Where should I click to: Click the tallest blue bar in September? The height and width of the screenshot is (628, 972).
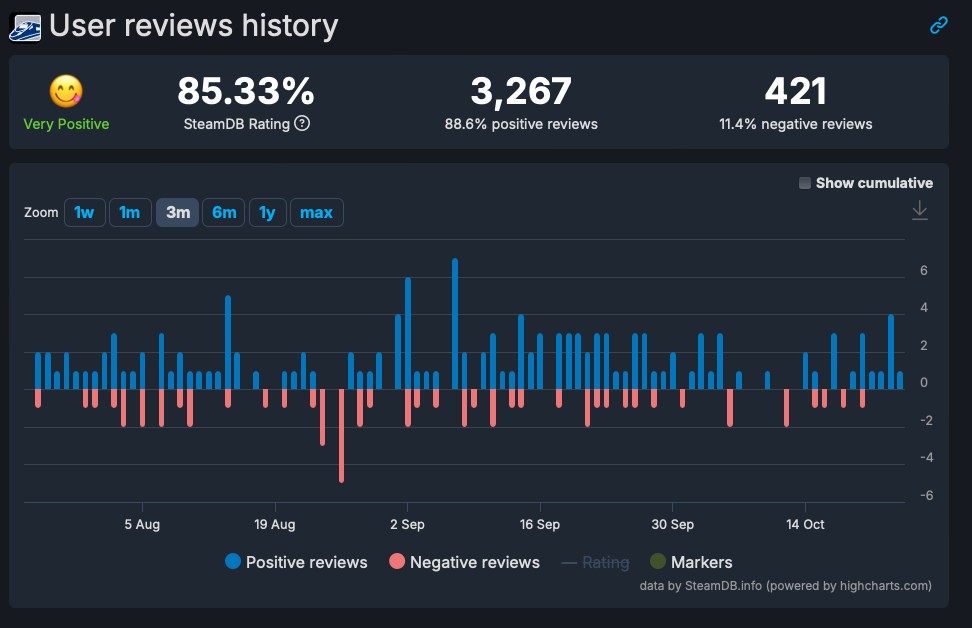[455, 322]
